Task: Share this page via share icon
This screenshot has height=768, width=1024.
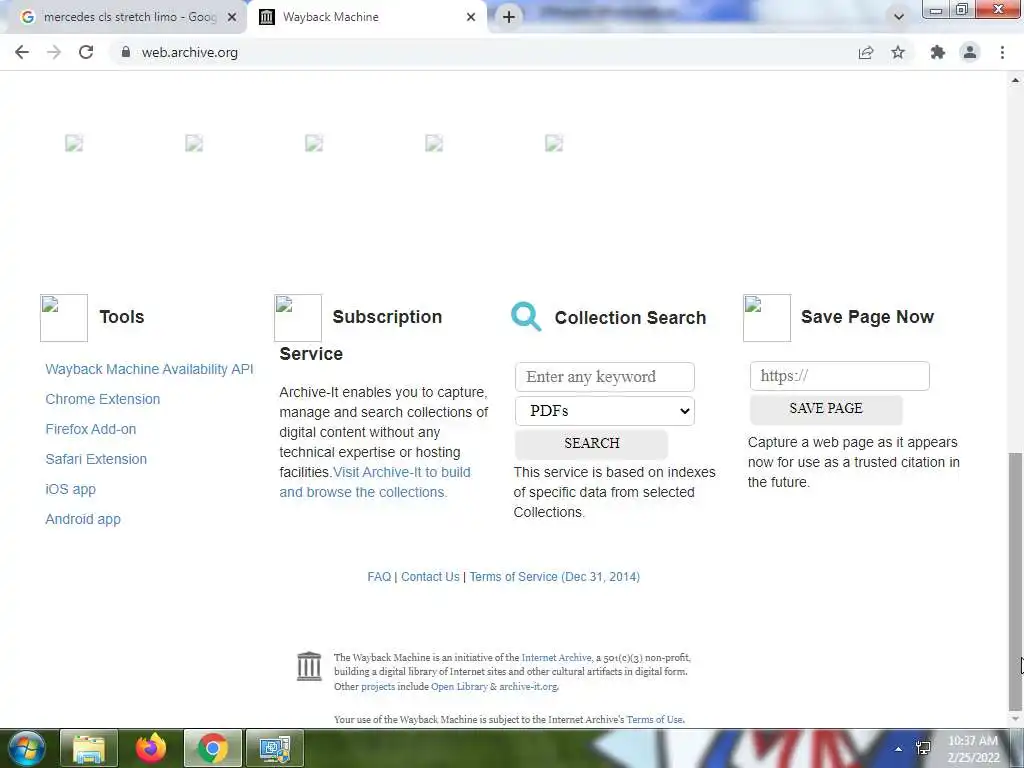Action: 866,52
